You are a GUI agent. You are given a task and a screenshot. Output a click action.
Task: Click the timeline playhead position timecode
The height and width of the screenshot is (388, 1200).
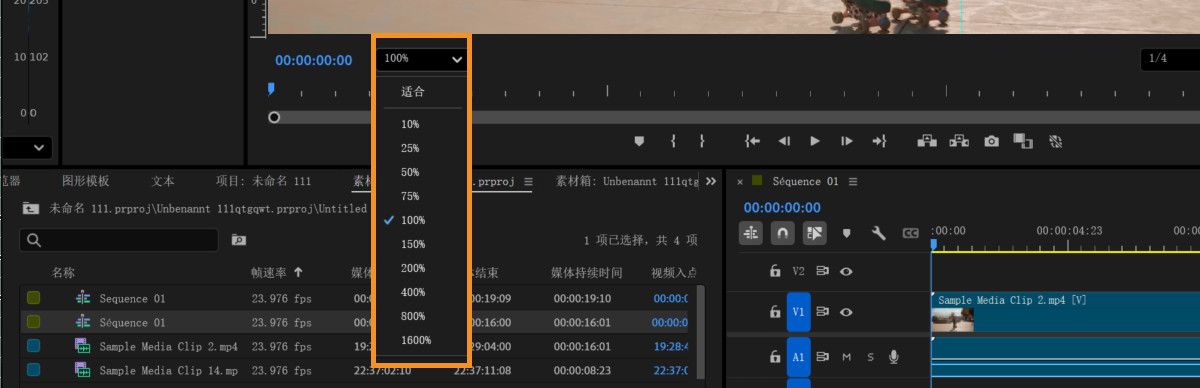point(783,207)
